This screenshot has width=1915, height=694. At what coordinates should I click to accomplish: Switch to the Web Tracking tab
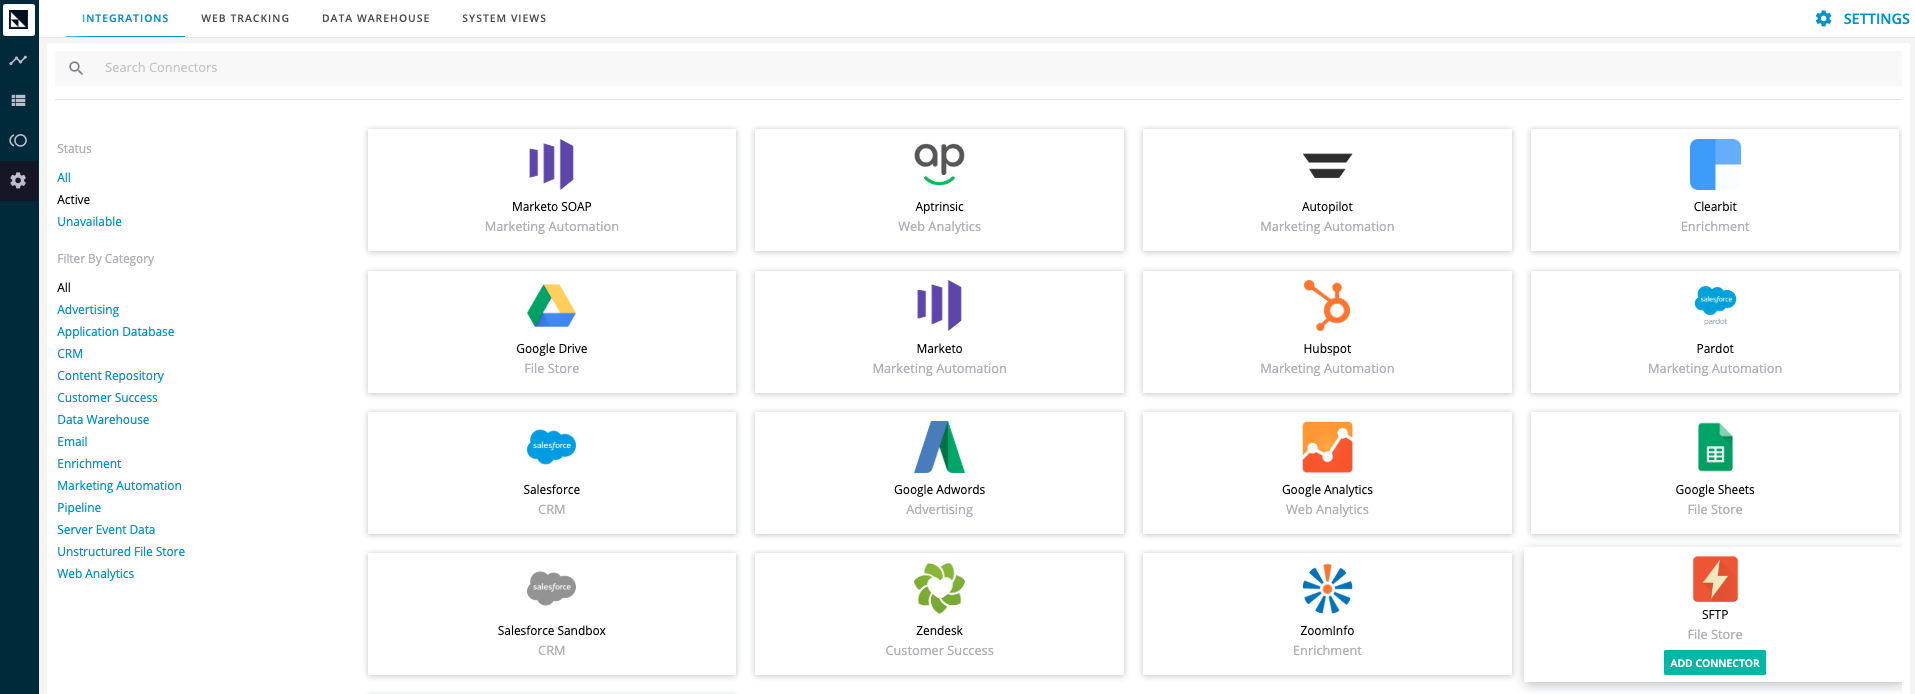pyautogui.click(x=245, y=18)
